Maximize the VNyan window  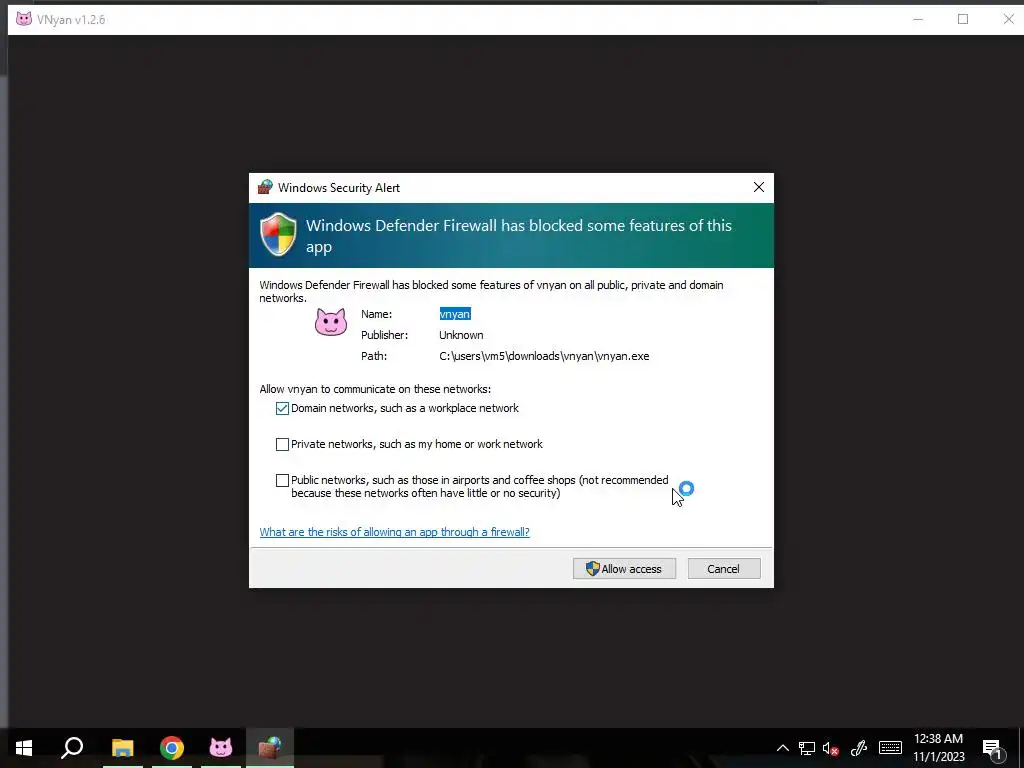(963, 19)
